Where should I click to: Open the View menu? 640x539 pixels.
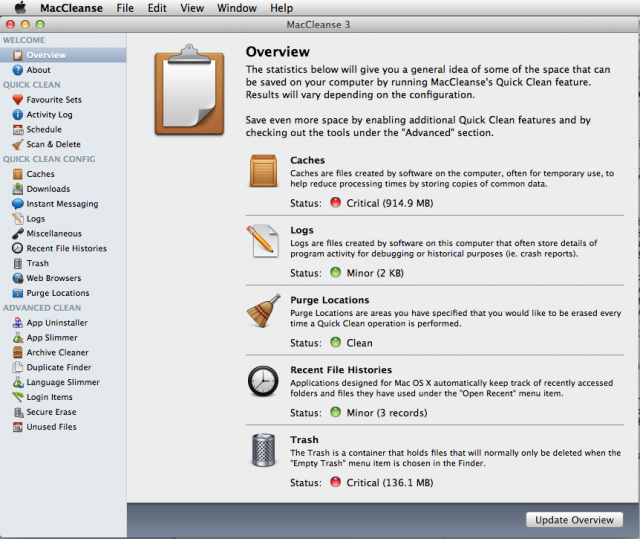tap(192, 8)
